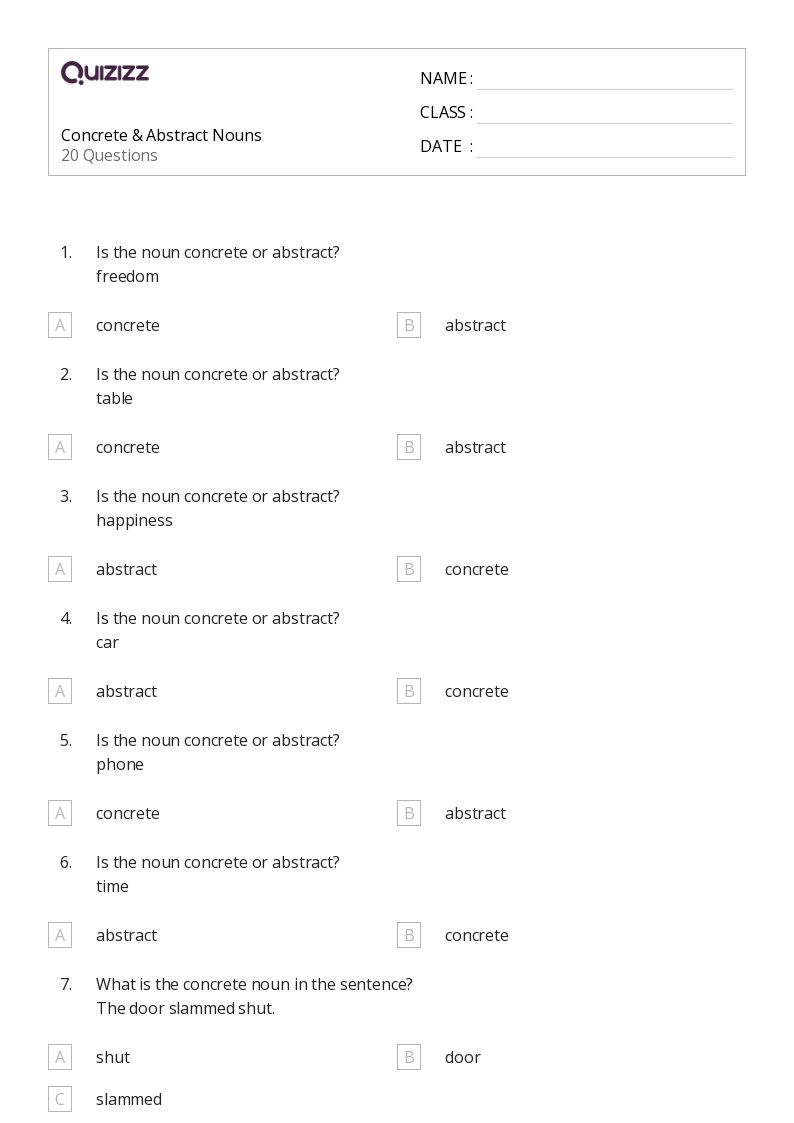
Task: Choose B abstract for phone question
Action: (x=408, y=813)
